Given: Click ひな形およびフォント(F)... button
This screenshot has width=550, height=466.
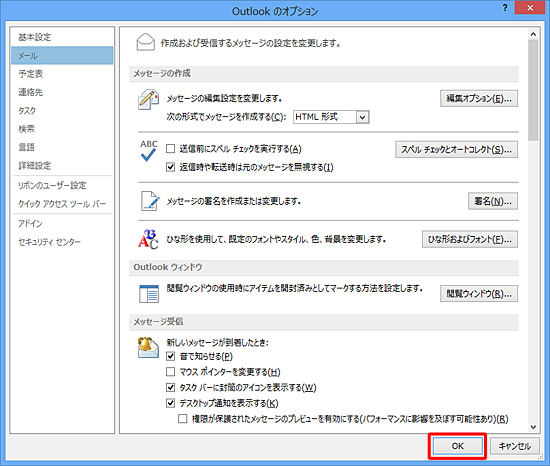Looking at the screenshot, I should coord(470,239).
